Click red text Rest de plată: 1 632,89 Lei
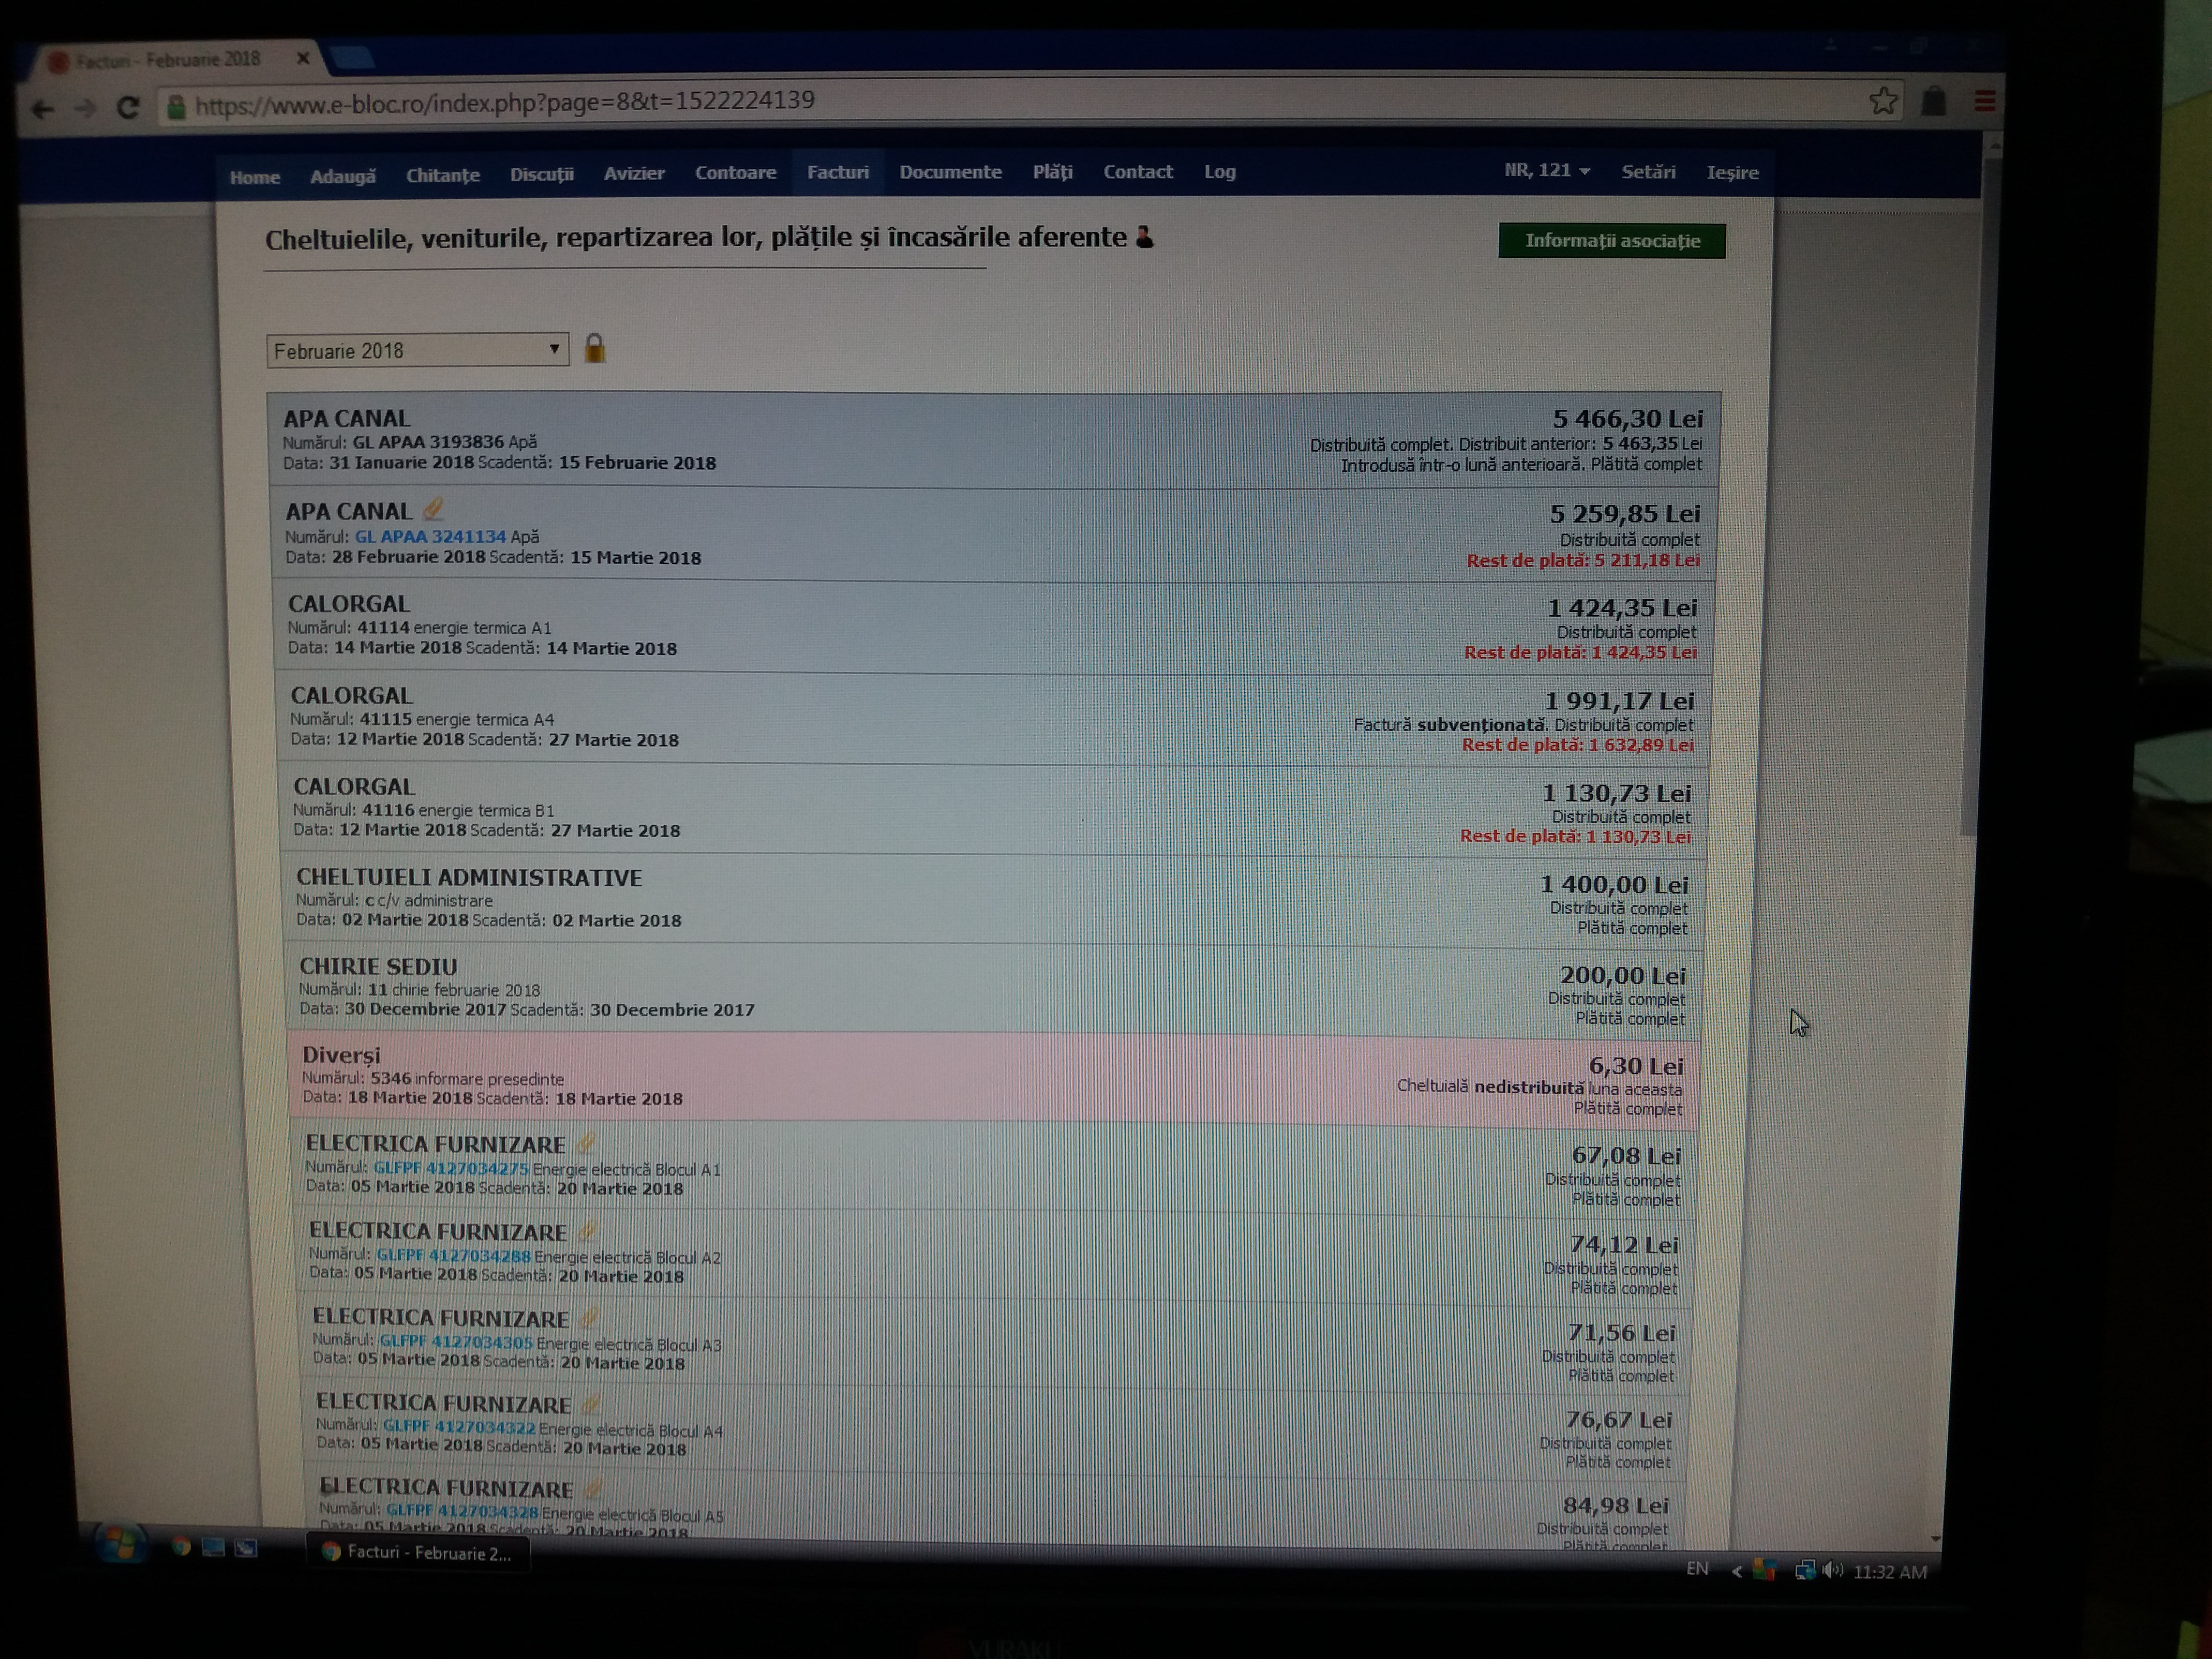2212x1659 pixels. click(x=1578, y=745)
